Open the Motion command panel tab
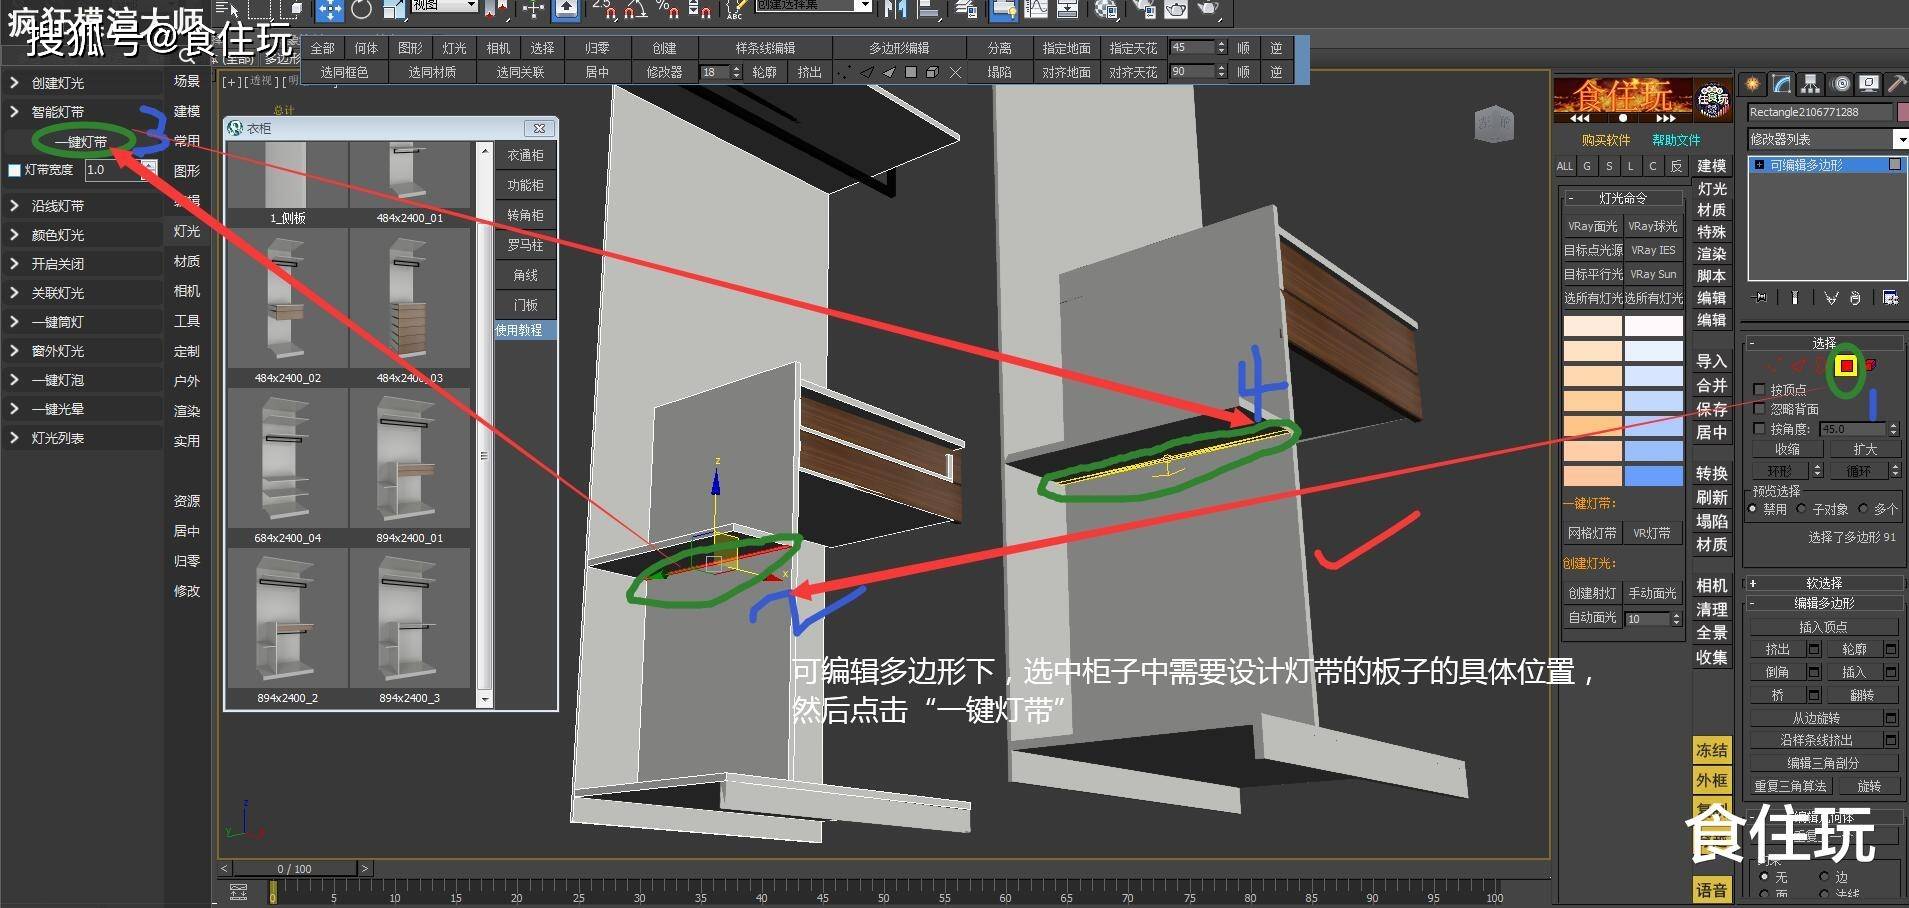The image size is (1909, 908). click(1840, 85)
